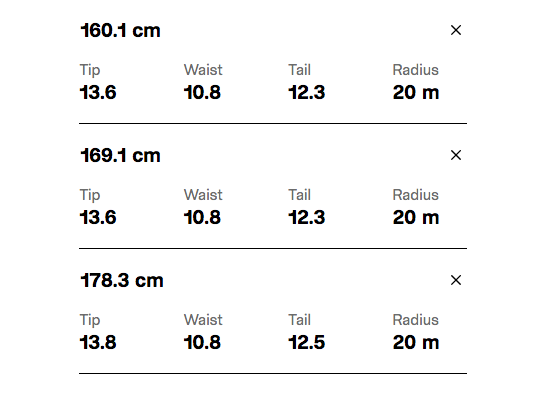Click the 13.6 Tip value under 160.1 cm
Viewport: 540px width, 395px height.
pos(98,93)
